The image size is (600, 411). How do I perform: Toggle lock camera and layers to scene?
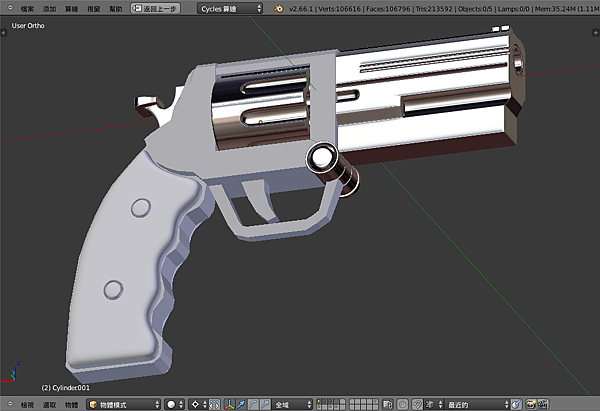(x=387, y=404)
